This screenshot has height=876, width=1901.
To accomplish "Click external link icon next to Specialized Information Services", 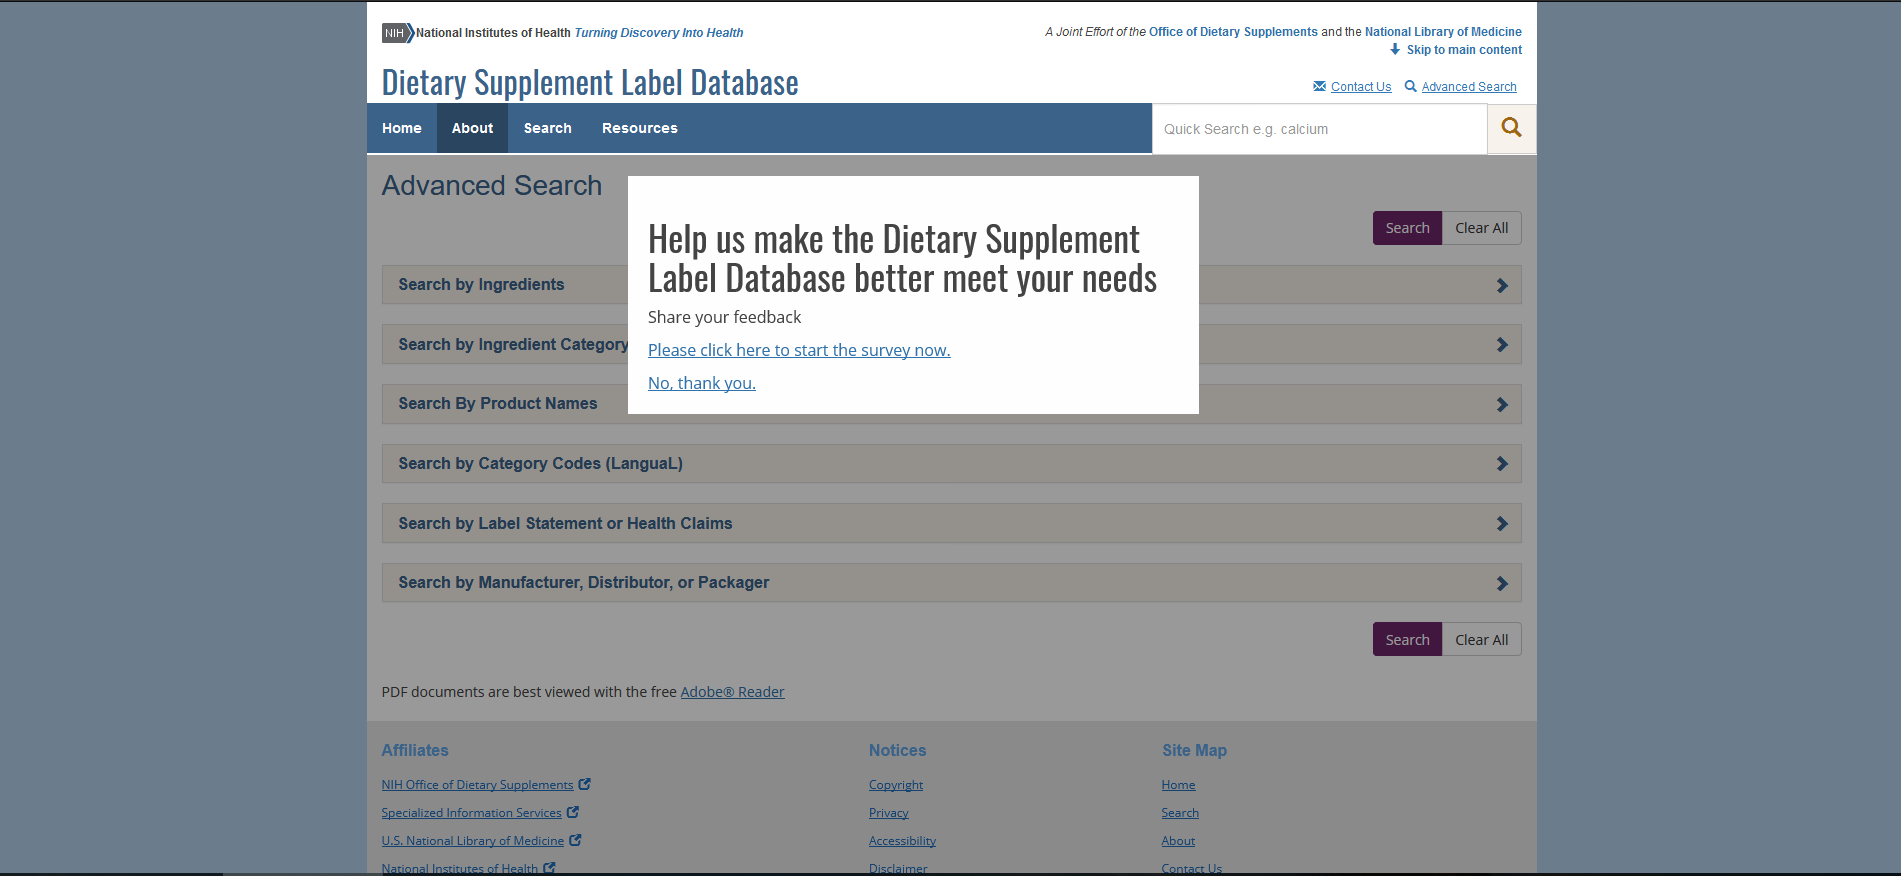I will point(573,812).
